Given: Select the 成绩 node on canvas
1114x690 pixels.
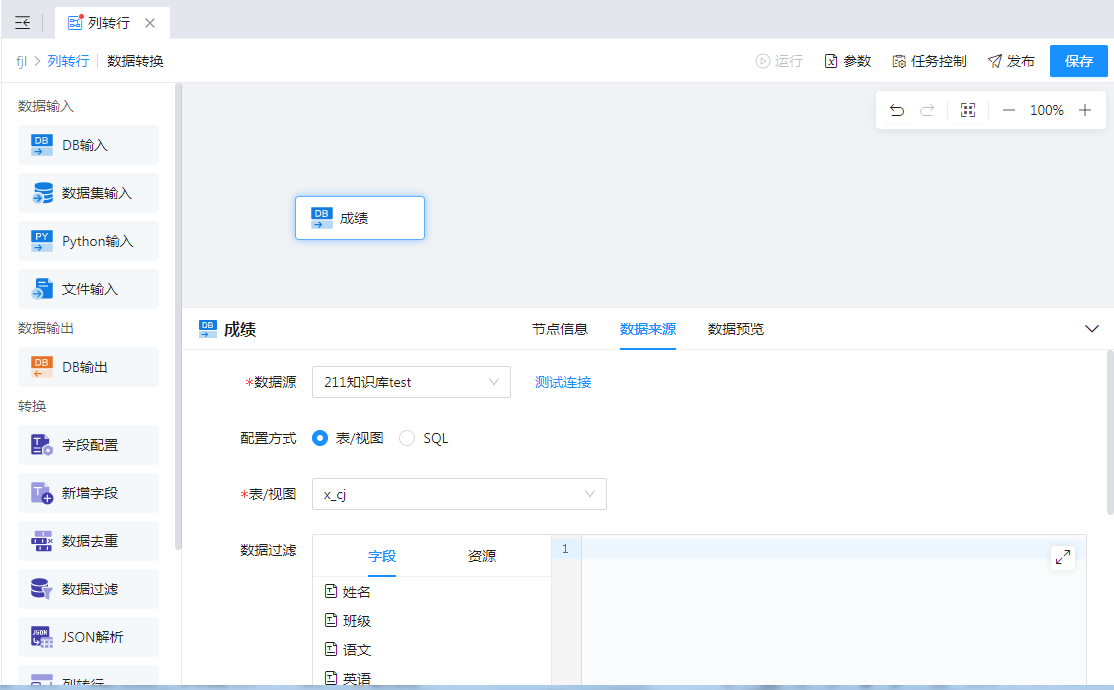Looking at the screenshot, I should coord(360,218).
